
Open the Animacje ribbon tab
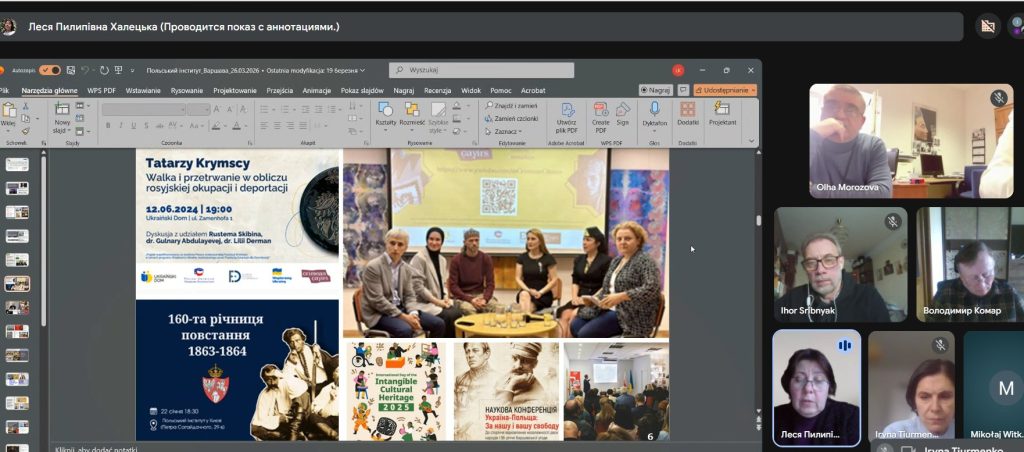pyautogui.click(x=316, y=90)
